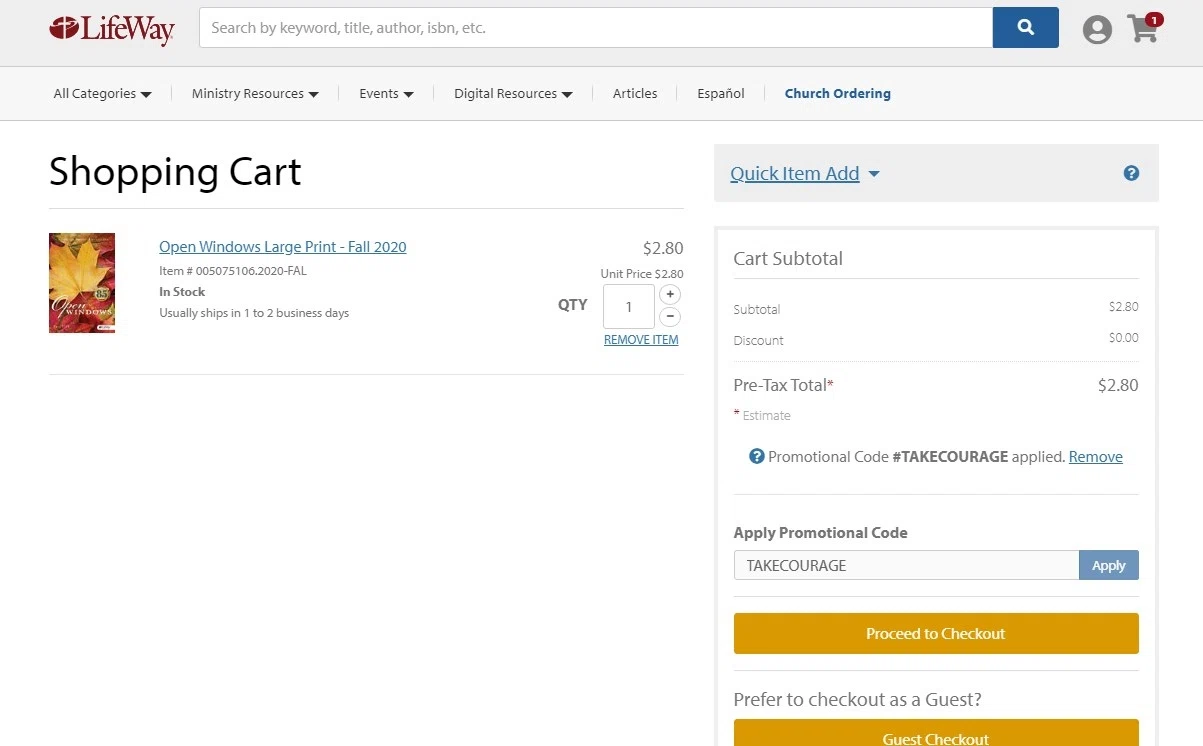Decrease quantity with the minus button
Viewport: 1203px width, 746px height.
(x=670, y=317)
